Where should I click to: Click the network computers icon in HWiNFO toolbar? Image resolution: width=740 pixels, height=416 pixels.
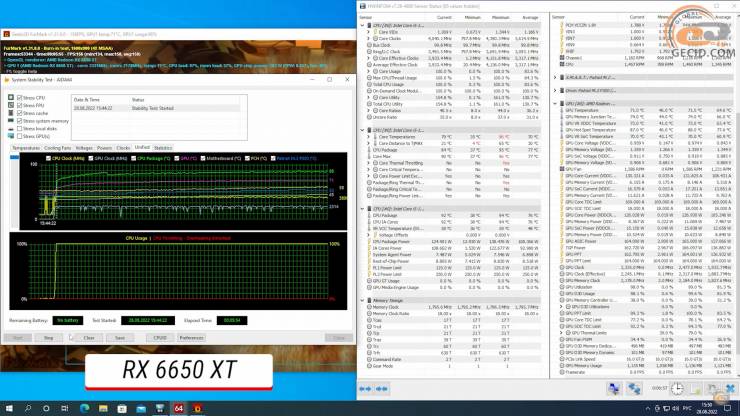614,389
